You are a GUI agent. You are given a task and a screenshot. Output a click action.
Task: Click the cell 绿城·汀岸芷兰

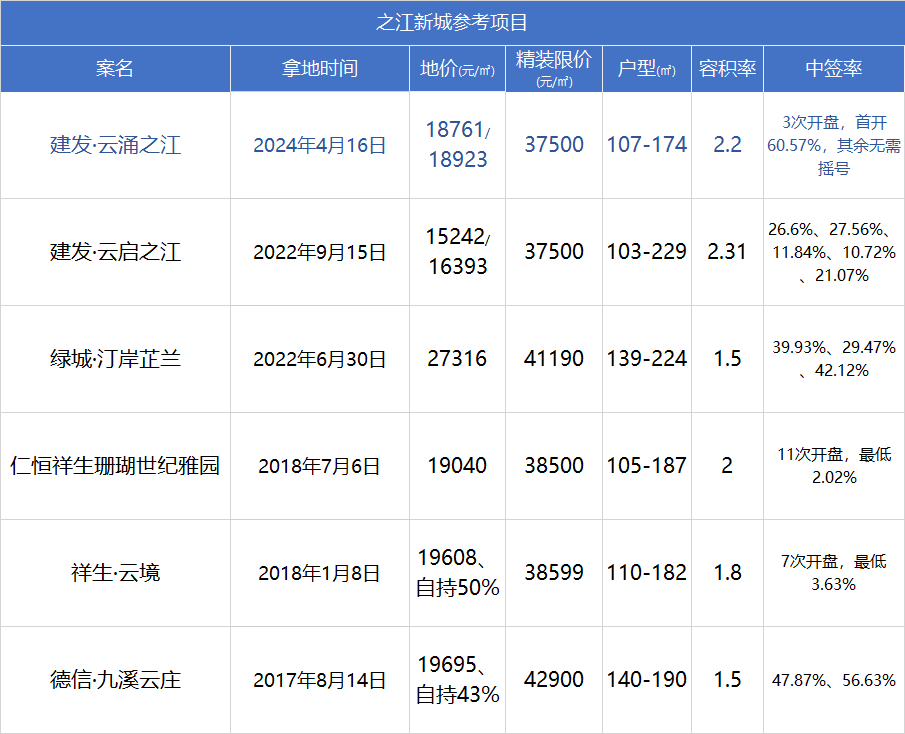coord(115,359)
